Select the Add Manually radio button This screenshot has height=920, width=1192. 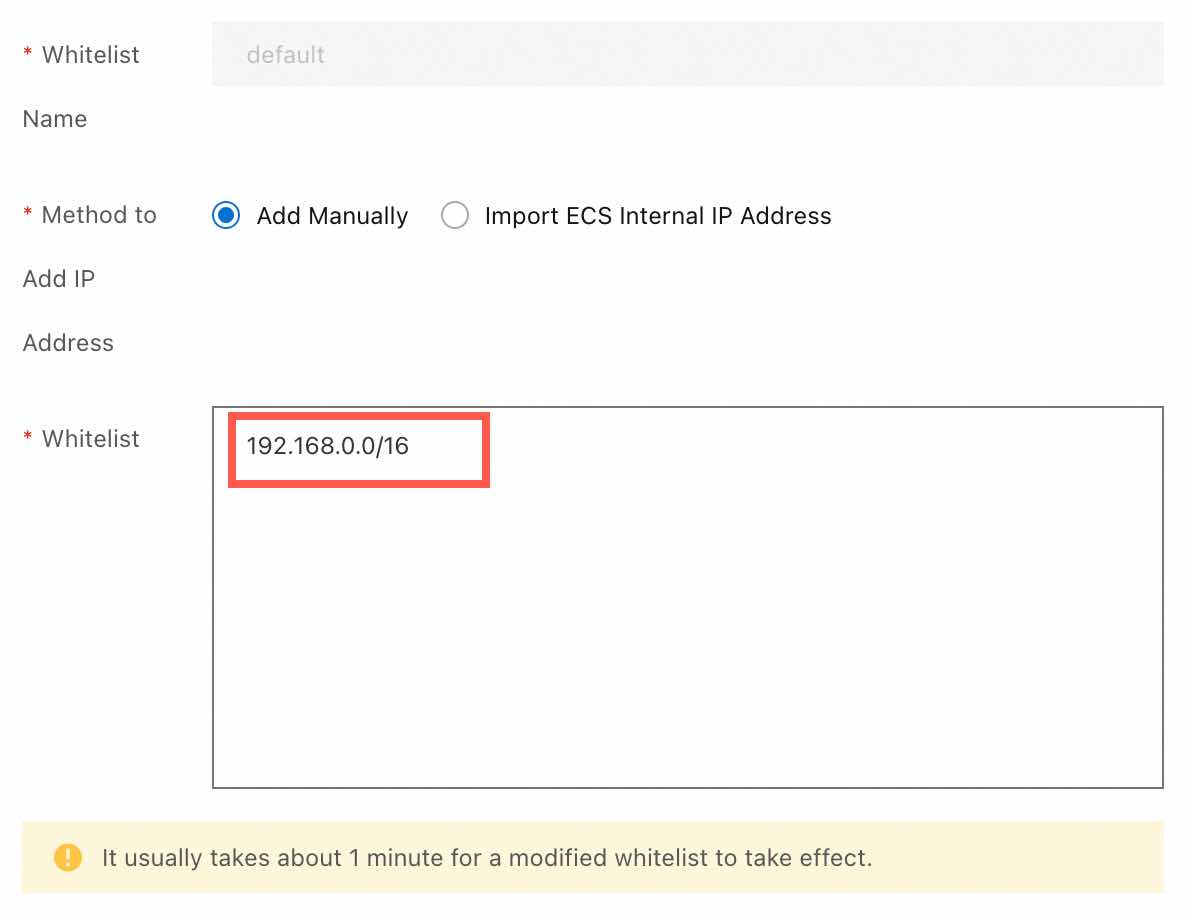click(226, 216)
